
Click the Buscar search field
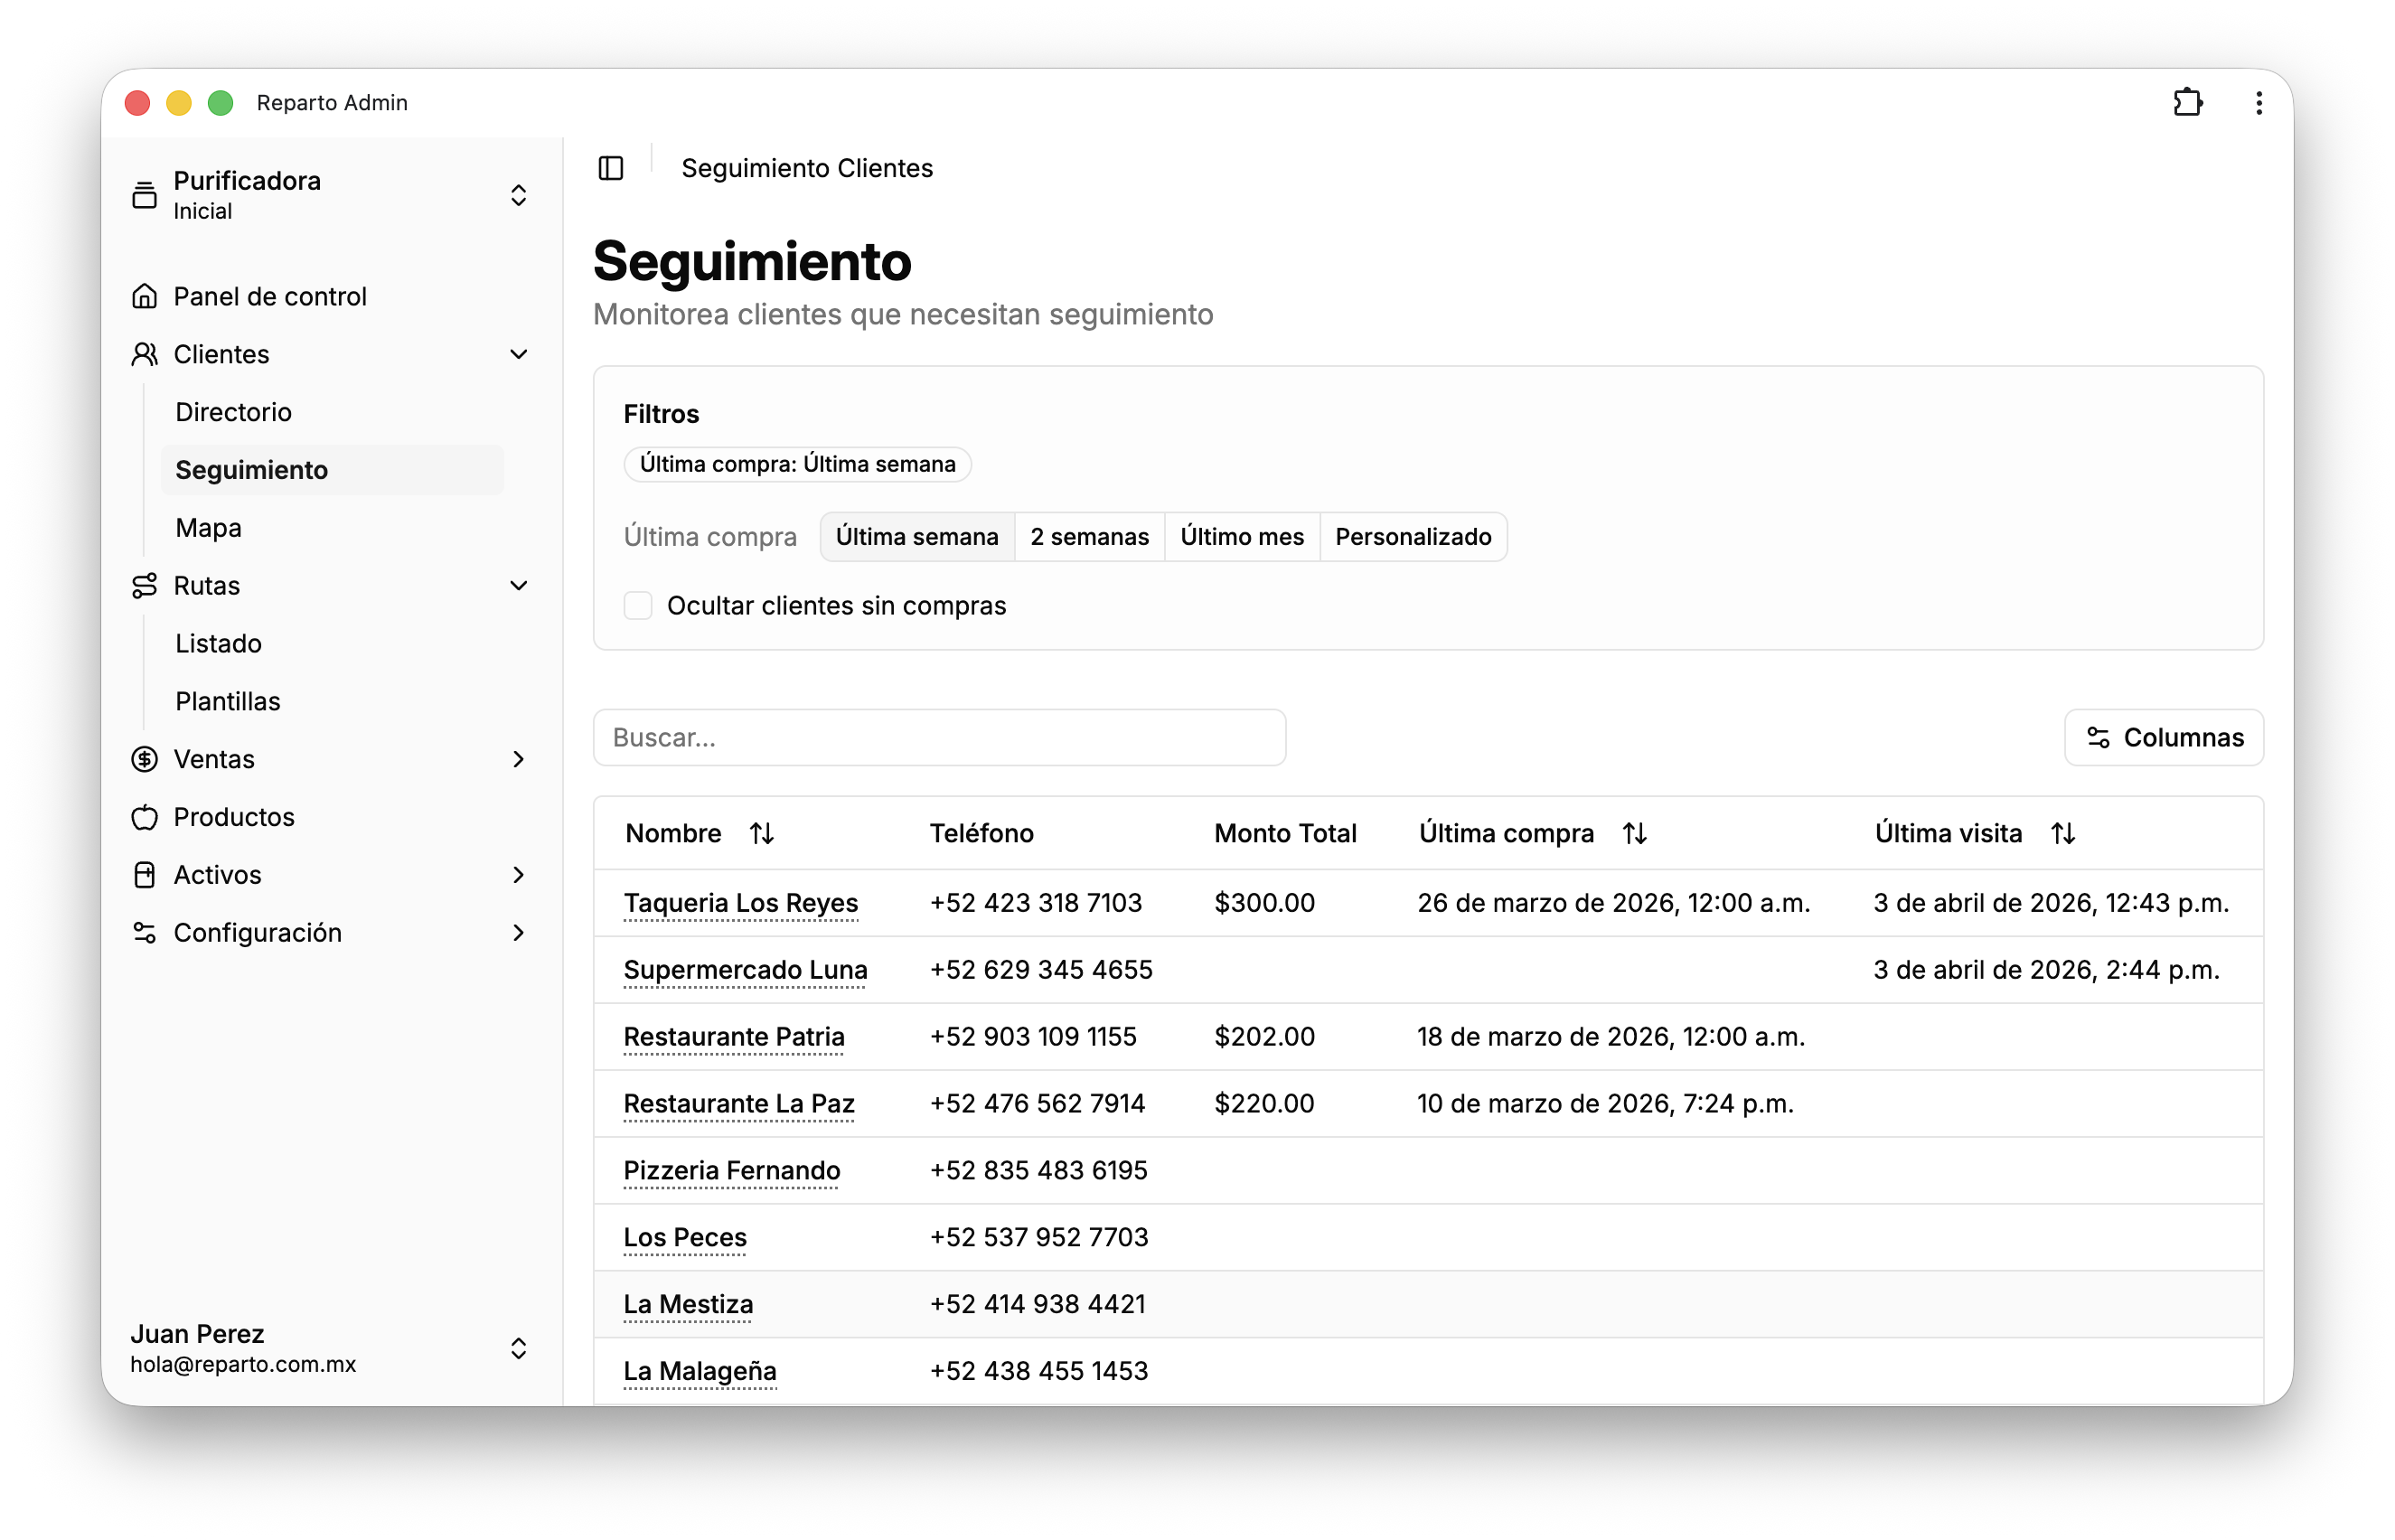939,738
